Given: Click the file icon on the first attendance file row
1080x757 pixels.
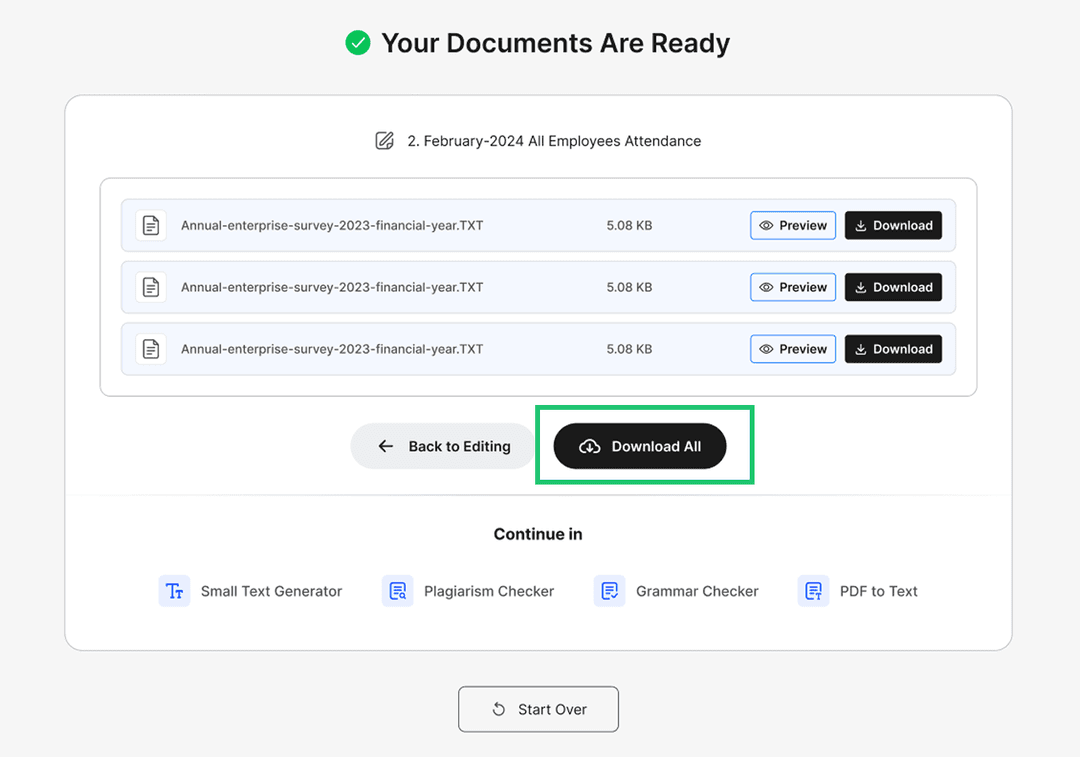Looking at the screenshot, I should [150, 225].
